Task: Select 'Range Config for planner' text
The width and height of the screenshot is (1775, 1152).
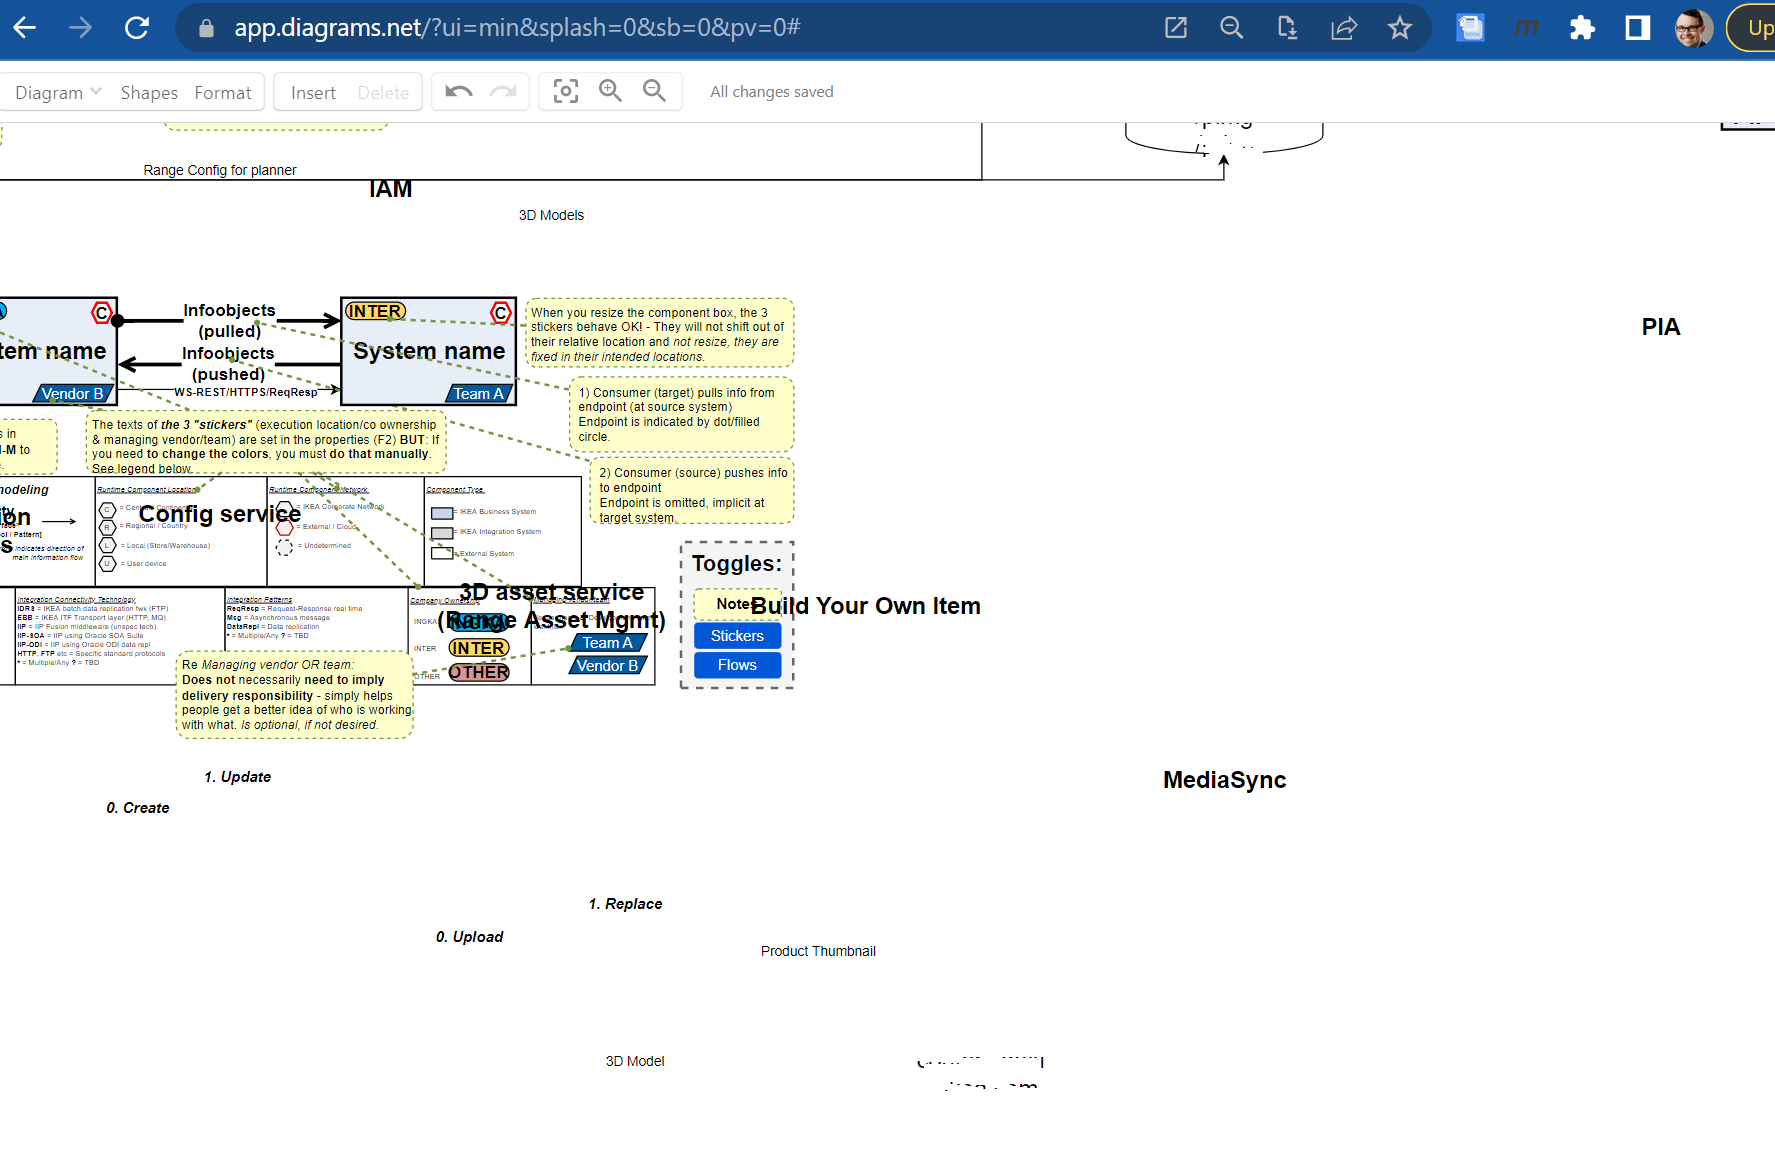Action: (x=220, y=170)
